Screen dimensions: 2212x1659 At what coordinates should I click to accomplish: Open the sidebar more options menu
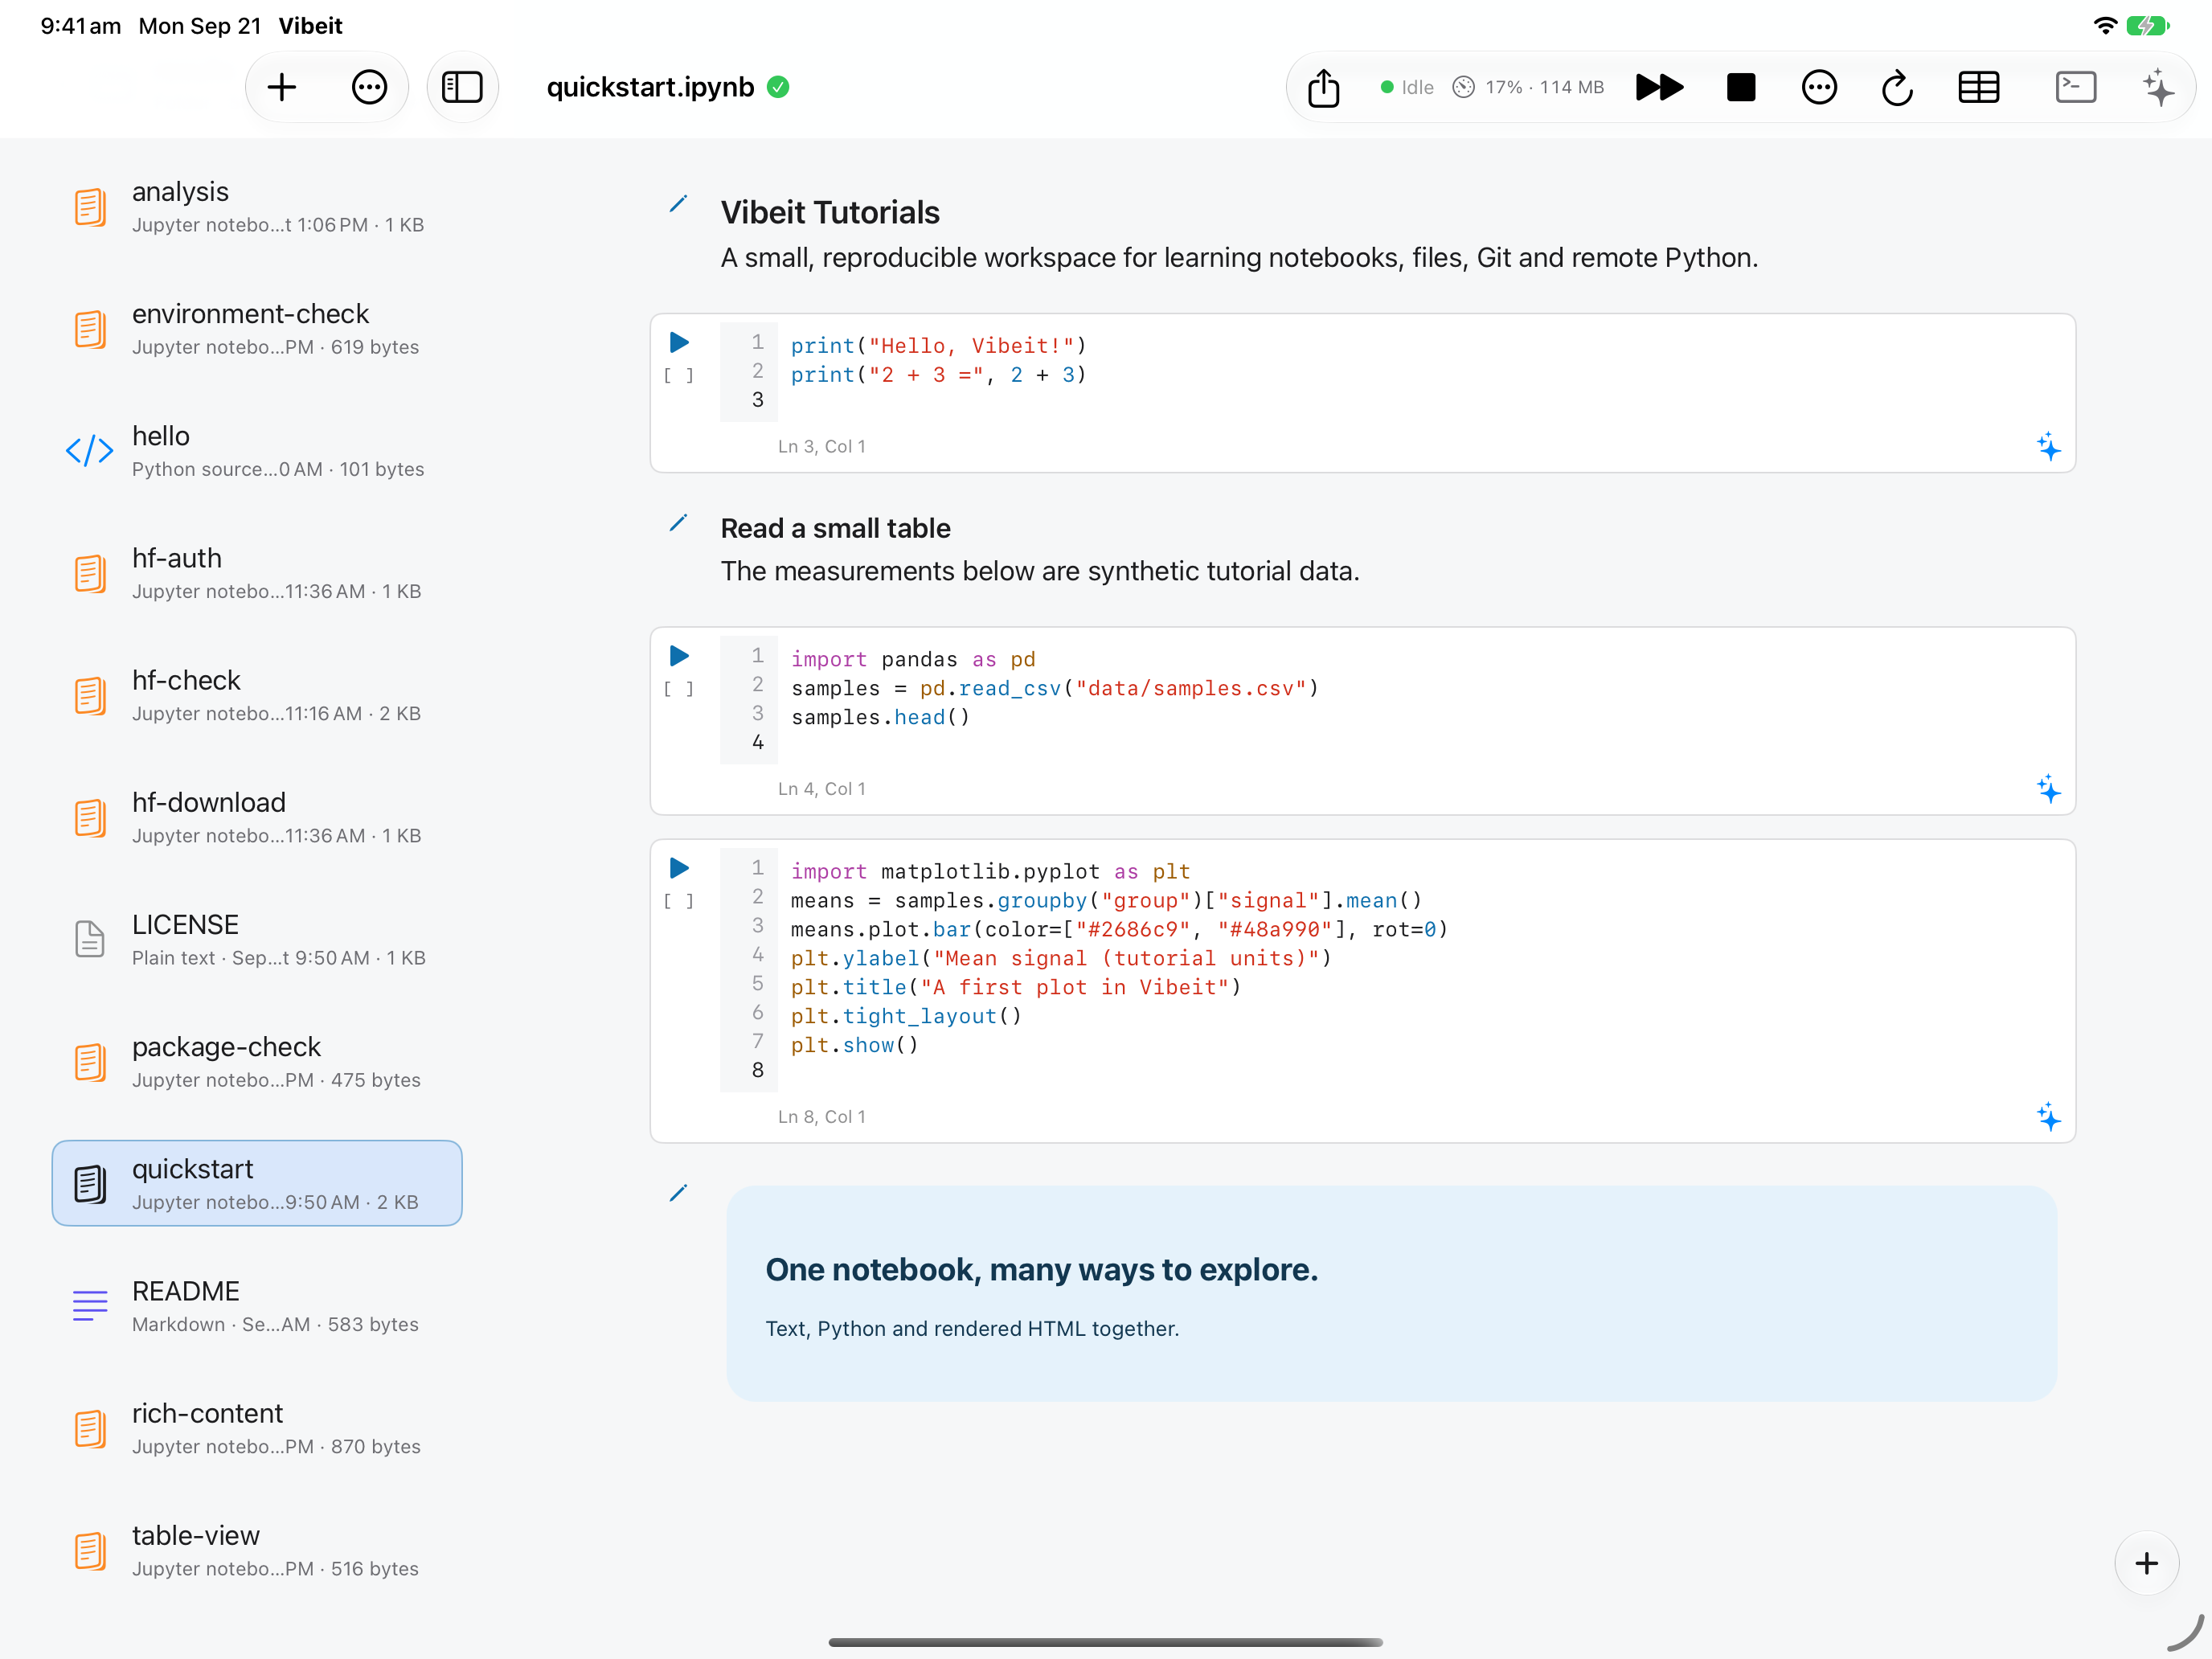(x=369, y=87)
